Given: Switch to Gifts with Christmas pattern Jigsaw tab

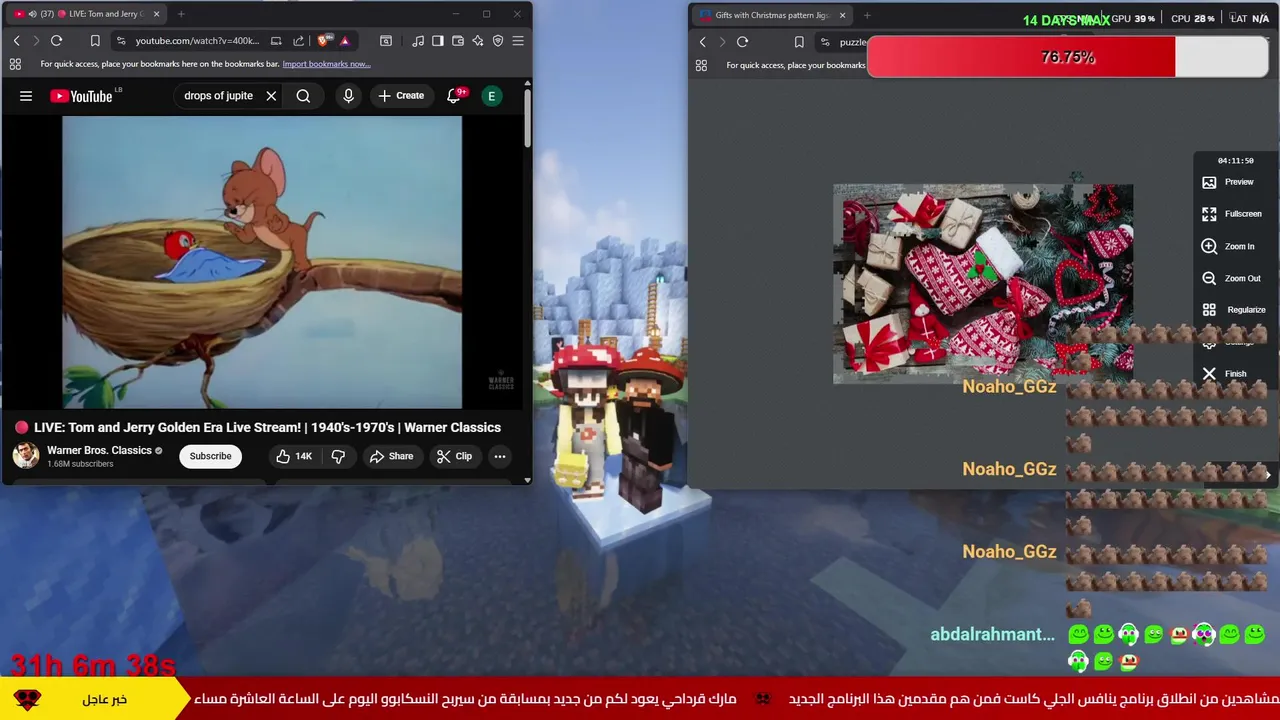Looking at the screenshot, I should [772, 15].
